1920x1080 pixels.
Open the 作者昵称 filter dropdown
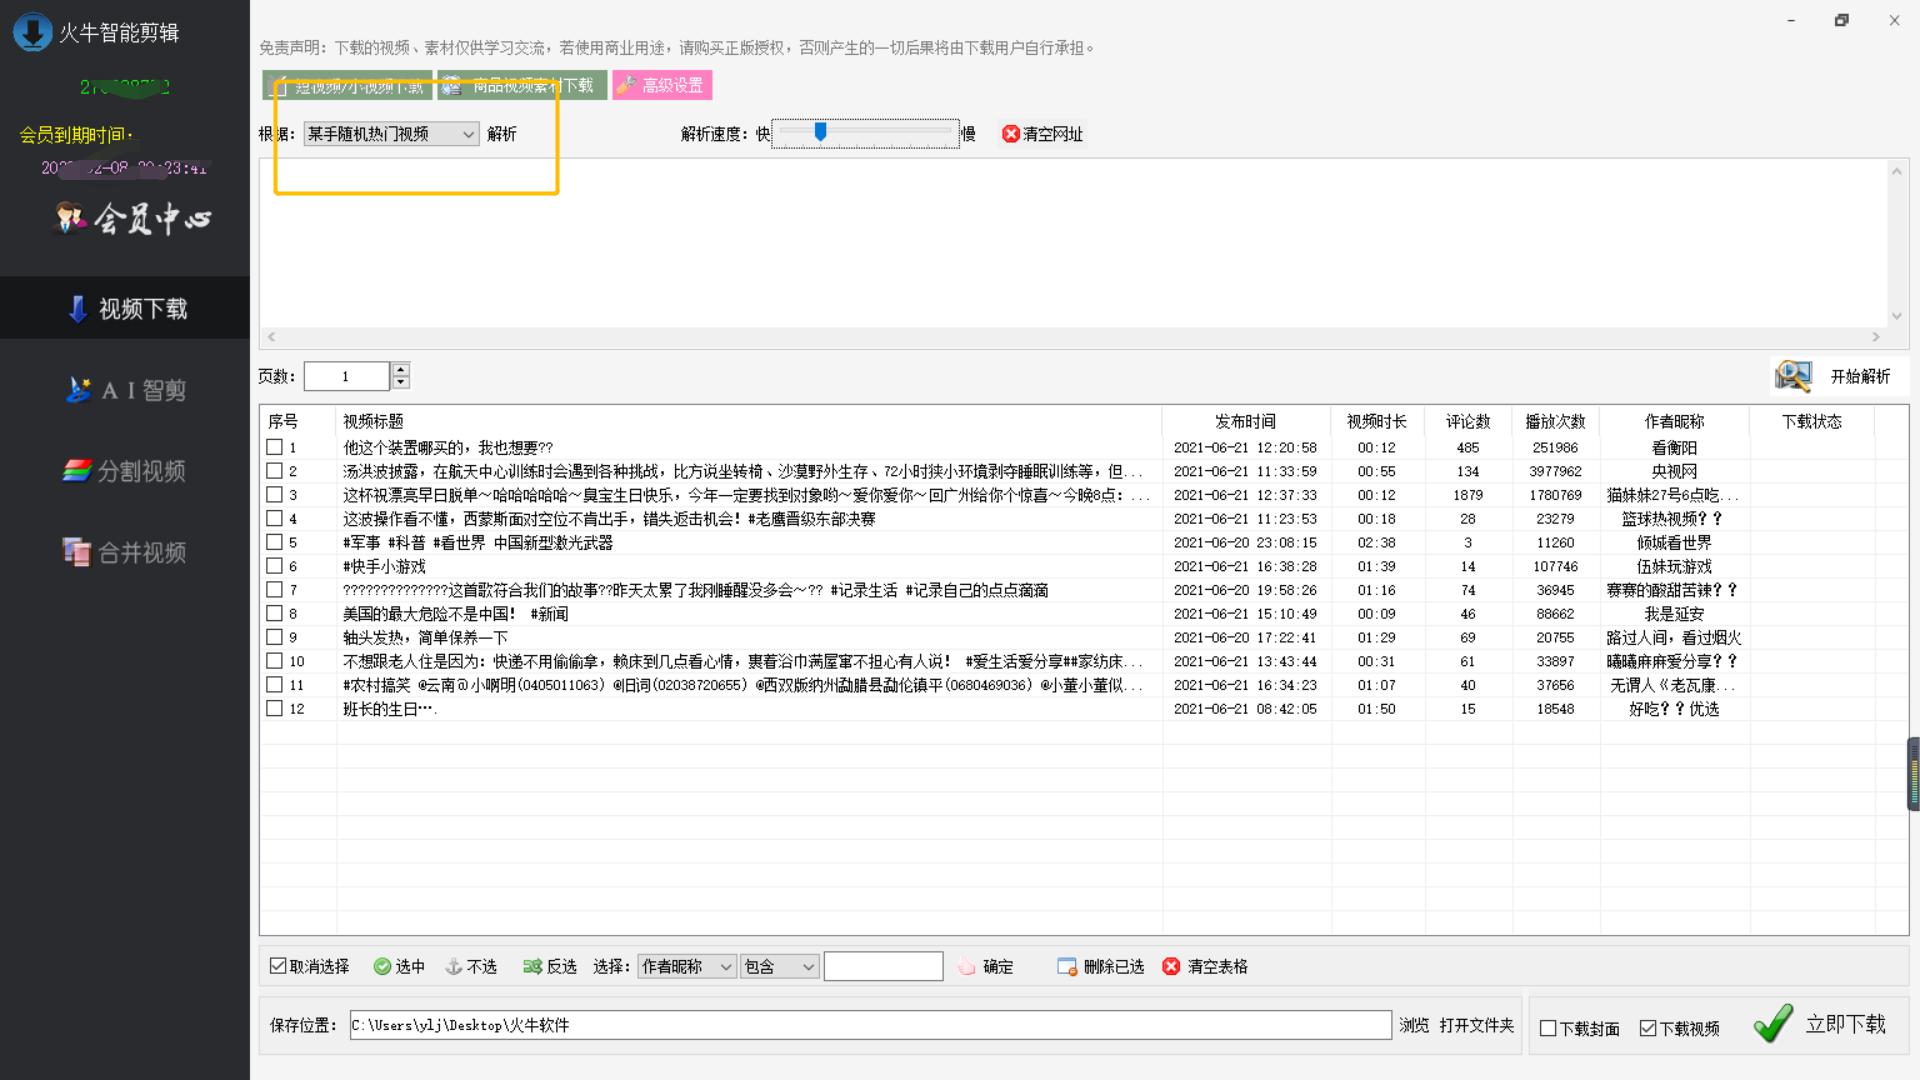[686, 966]
